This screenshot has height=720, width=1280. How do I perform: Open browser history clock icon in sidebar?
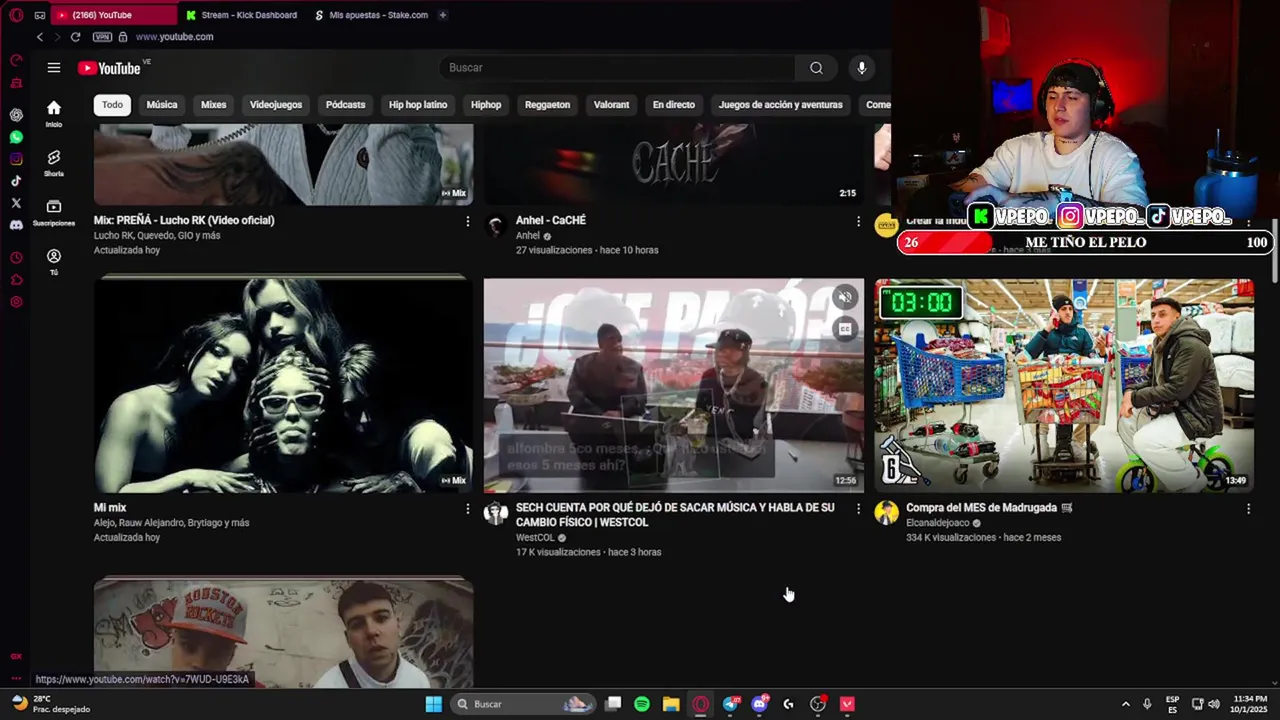point(16,257)
